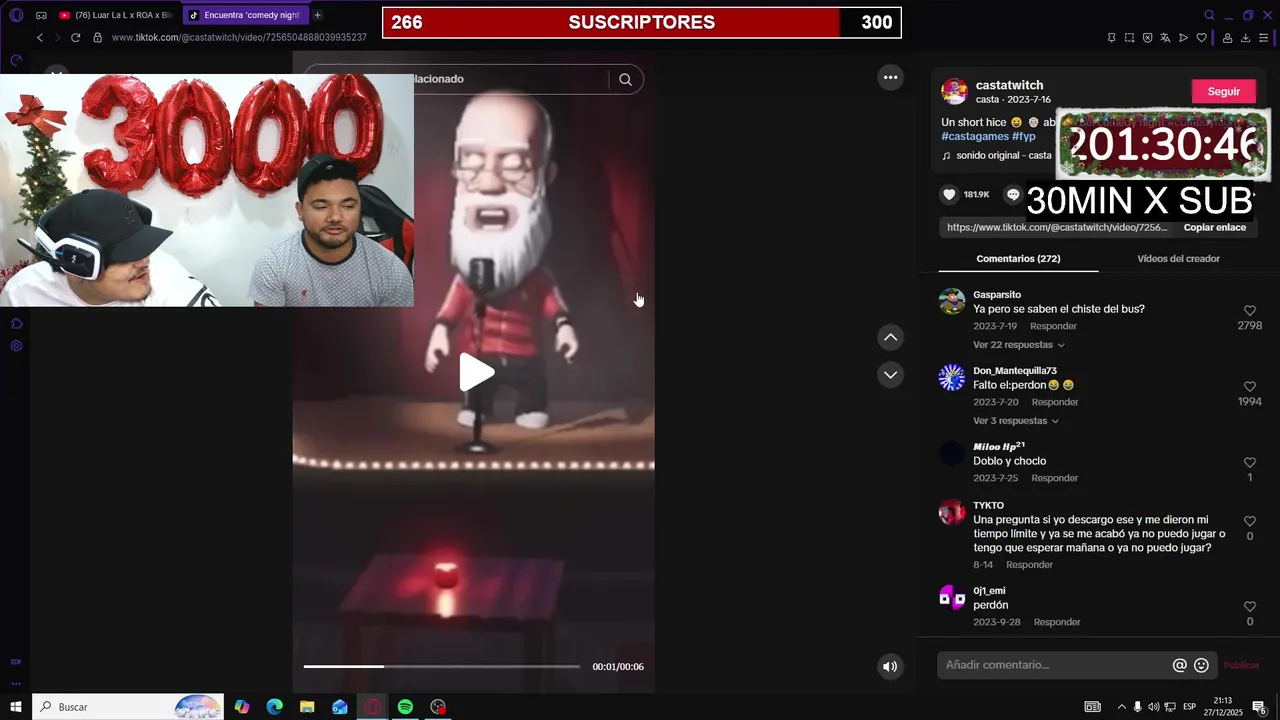
Task: Go back with browser back arrow
Action: click(40, 37)
